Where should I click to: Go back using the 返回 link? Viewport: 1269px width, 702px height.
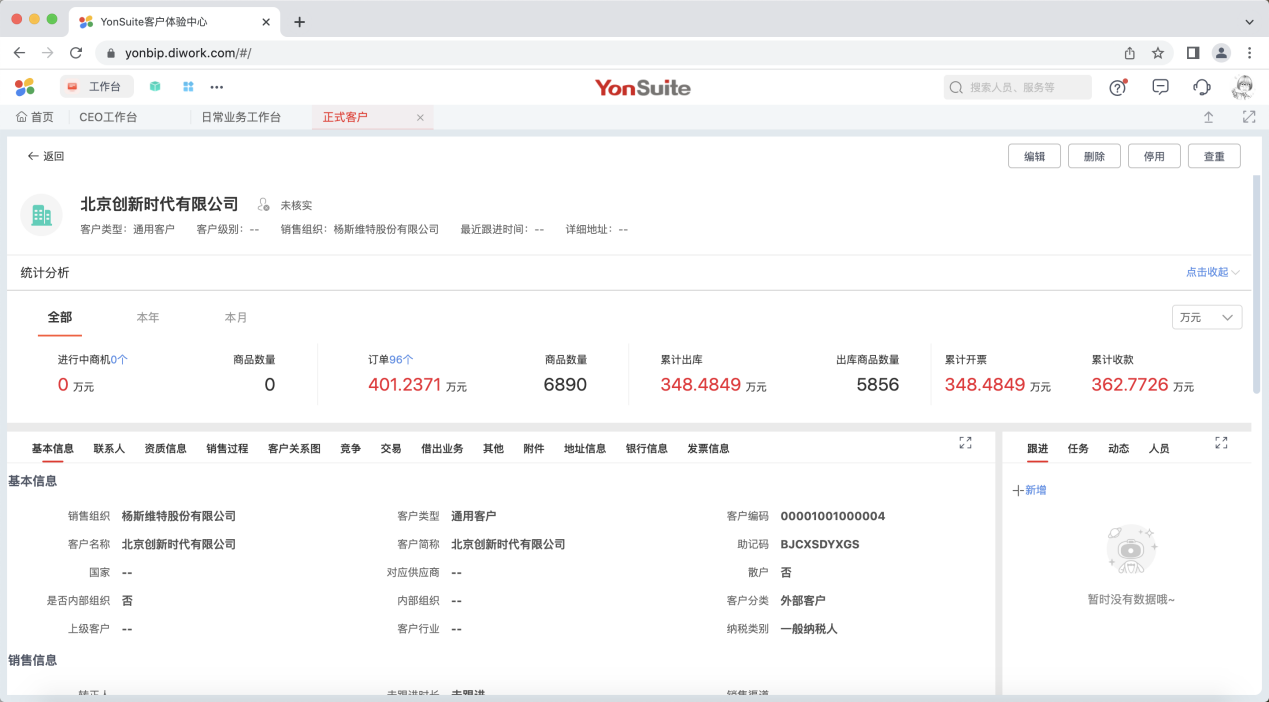(x=46, y=156)
